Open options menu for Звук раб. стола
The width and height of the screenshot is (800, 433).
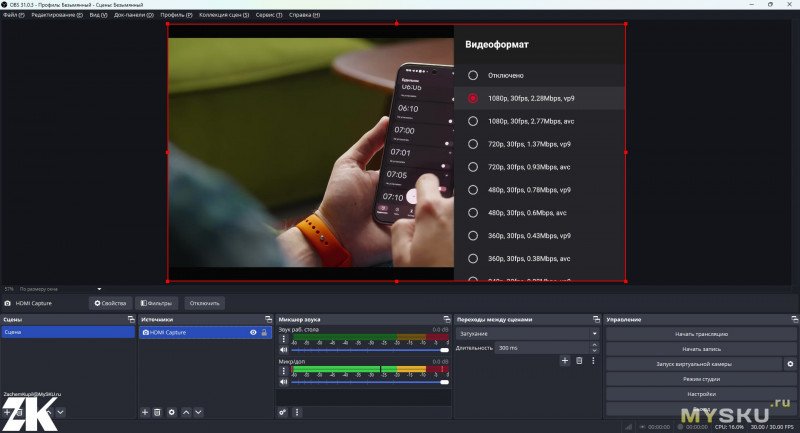pyautogui.click(x=284, y=339)
